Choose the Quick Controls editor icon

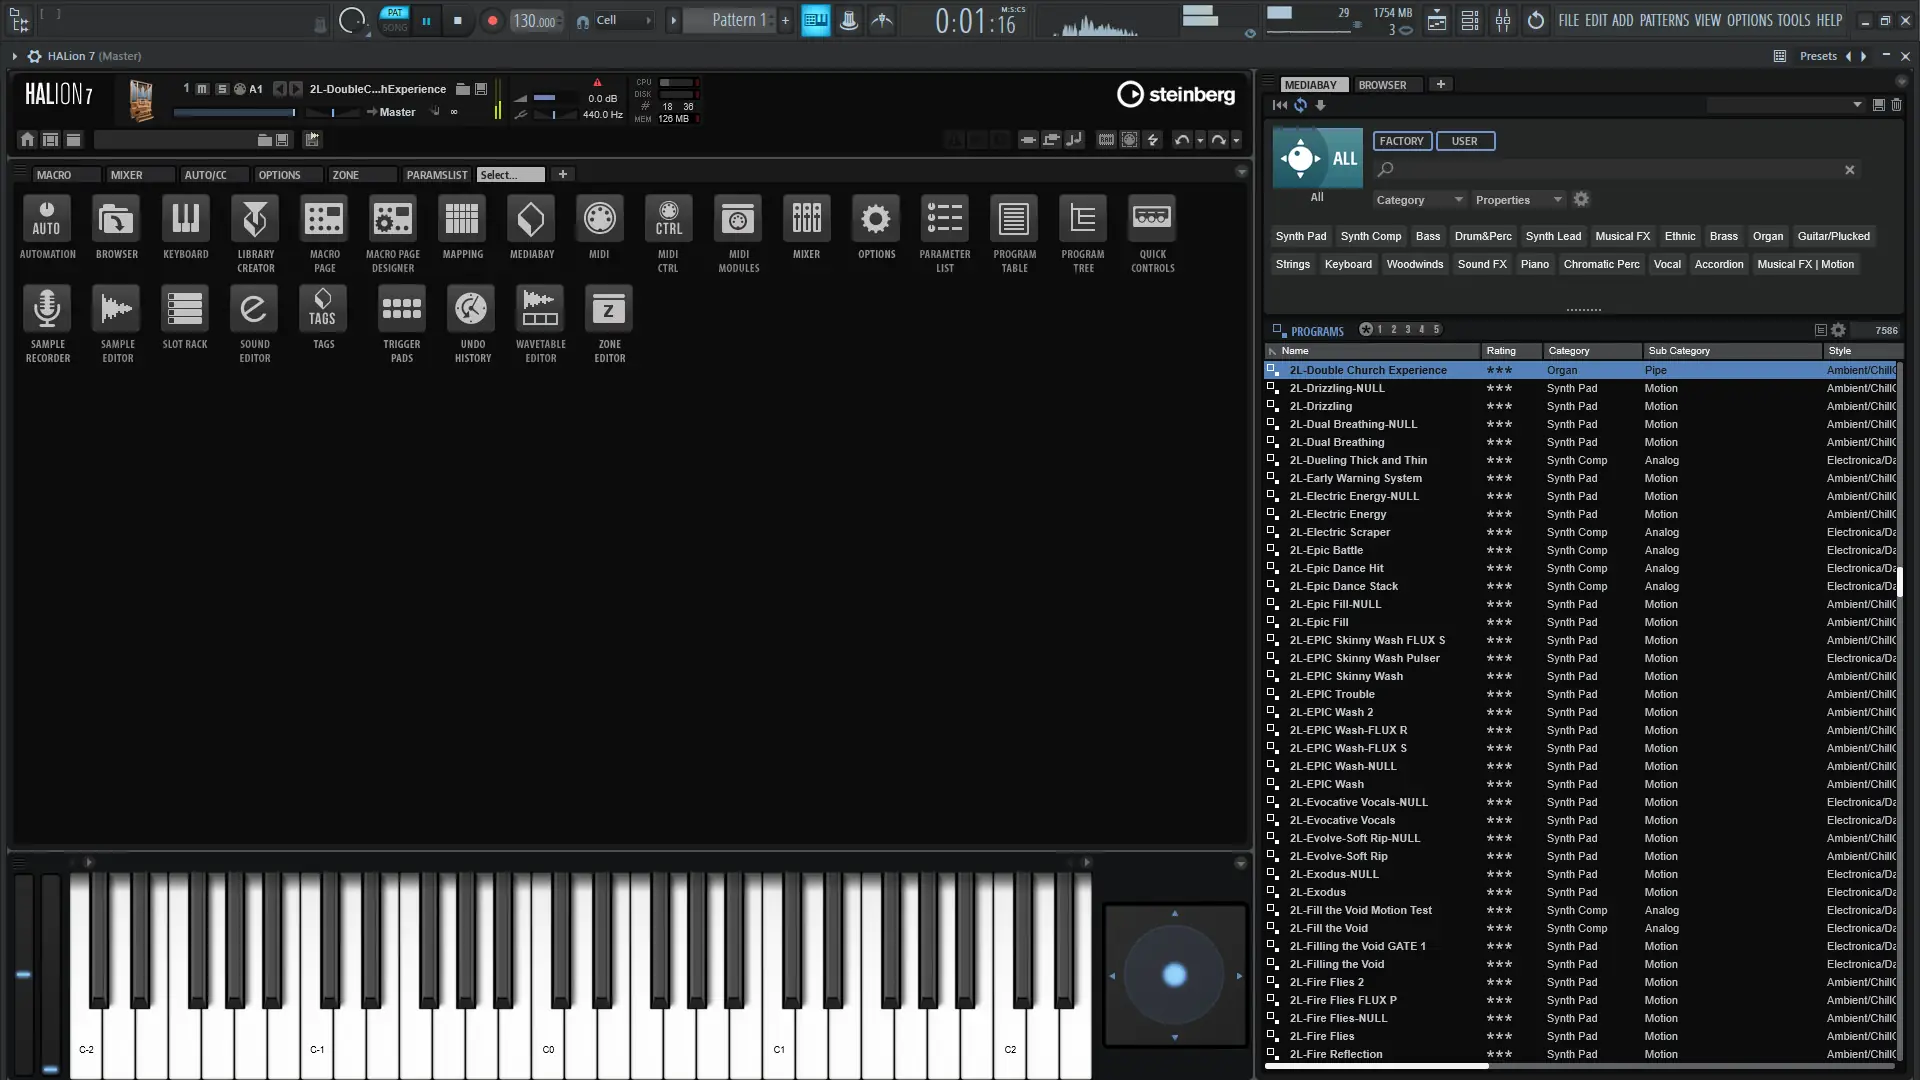tap(1152, 219)
